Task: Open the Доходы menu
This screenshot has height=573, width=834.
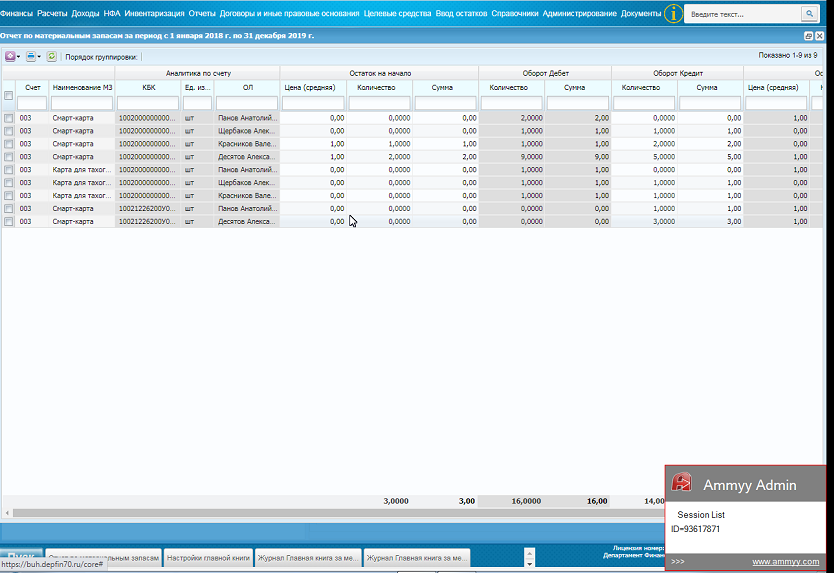Action: click(85, 13)
